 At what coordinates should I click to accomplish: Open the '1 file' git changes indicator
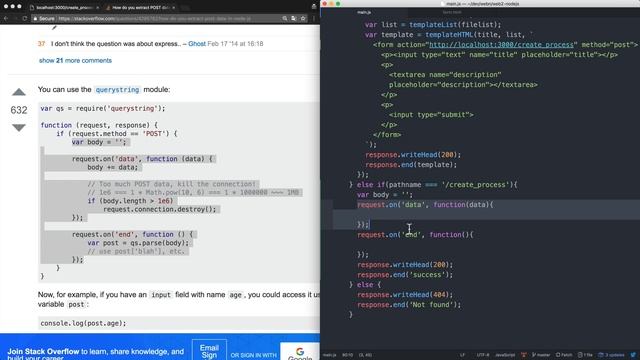585,355
